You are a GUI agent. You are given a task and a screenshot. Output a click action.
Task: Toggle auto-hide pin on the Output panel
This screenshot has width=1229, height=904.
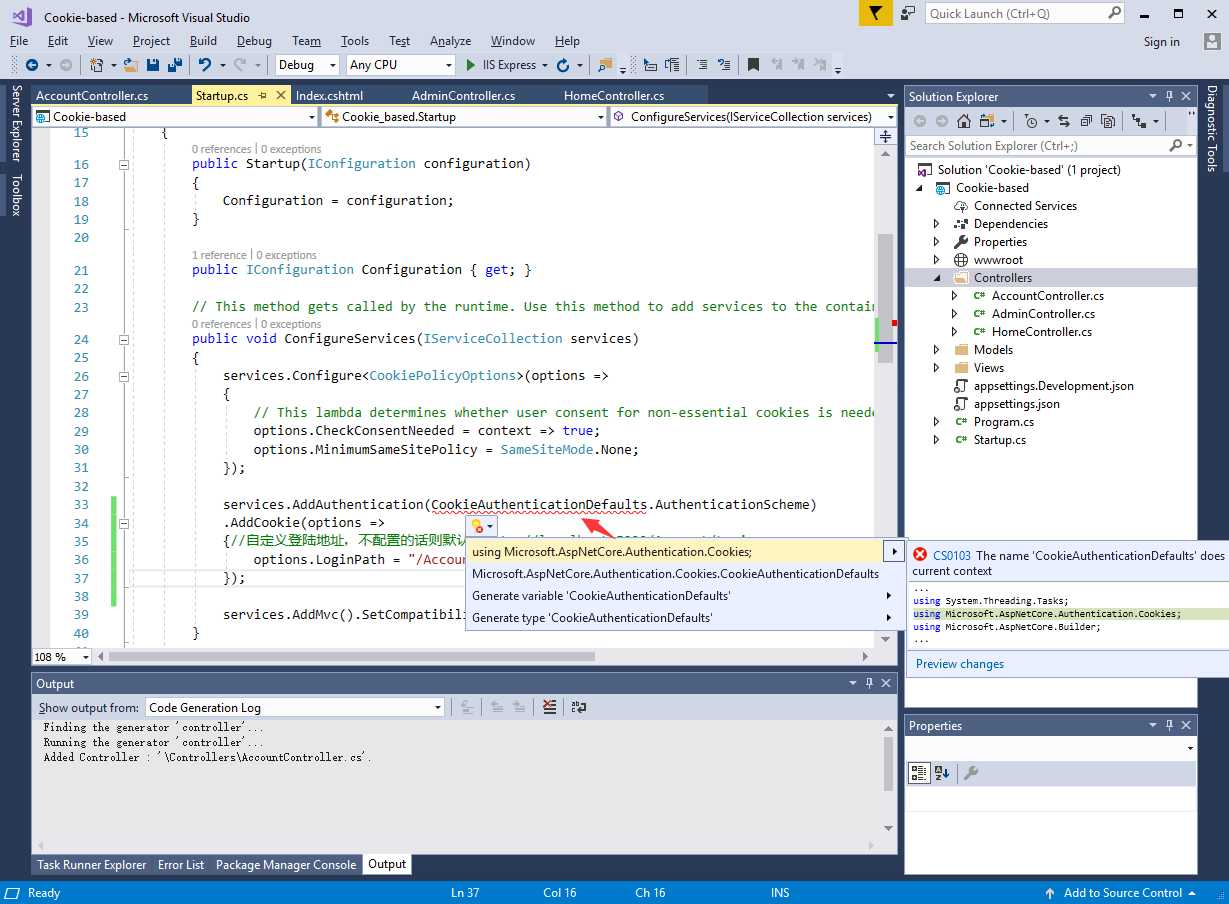click(869, 683)
